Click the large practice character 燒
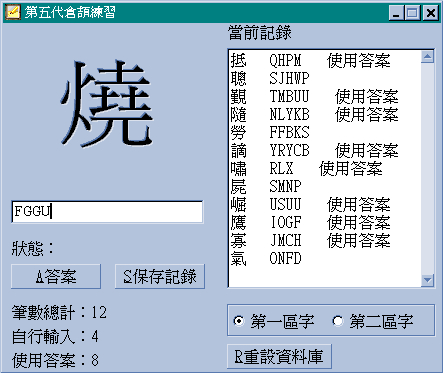 point(107,103)
